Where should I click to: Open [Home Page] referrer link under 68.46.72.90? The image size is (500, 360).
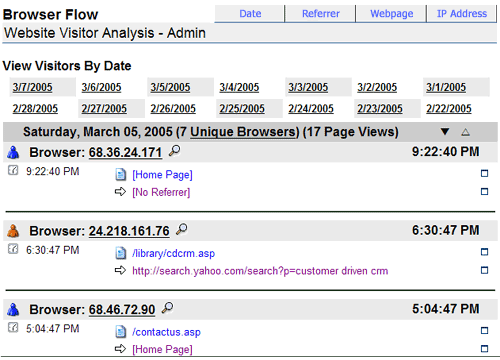pos(162,349)
